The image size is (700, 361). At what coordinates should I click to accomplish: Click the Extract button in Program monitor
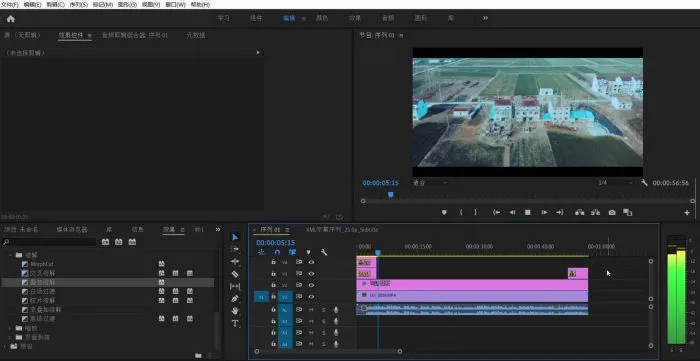pyautogui.click(x=596, y=212)
